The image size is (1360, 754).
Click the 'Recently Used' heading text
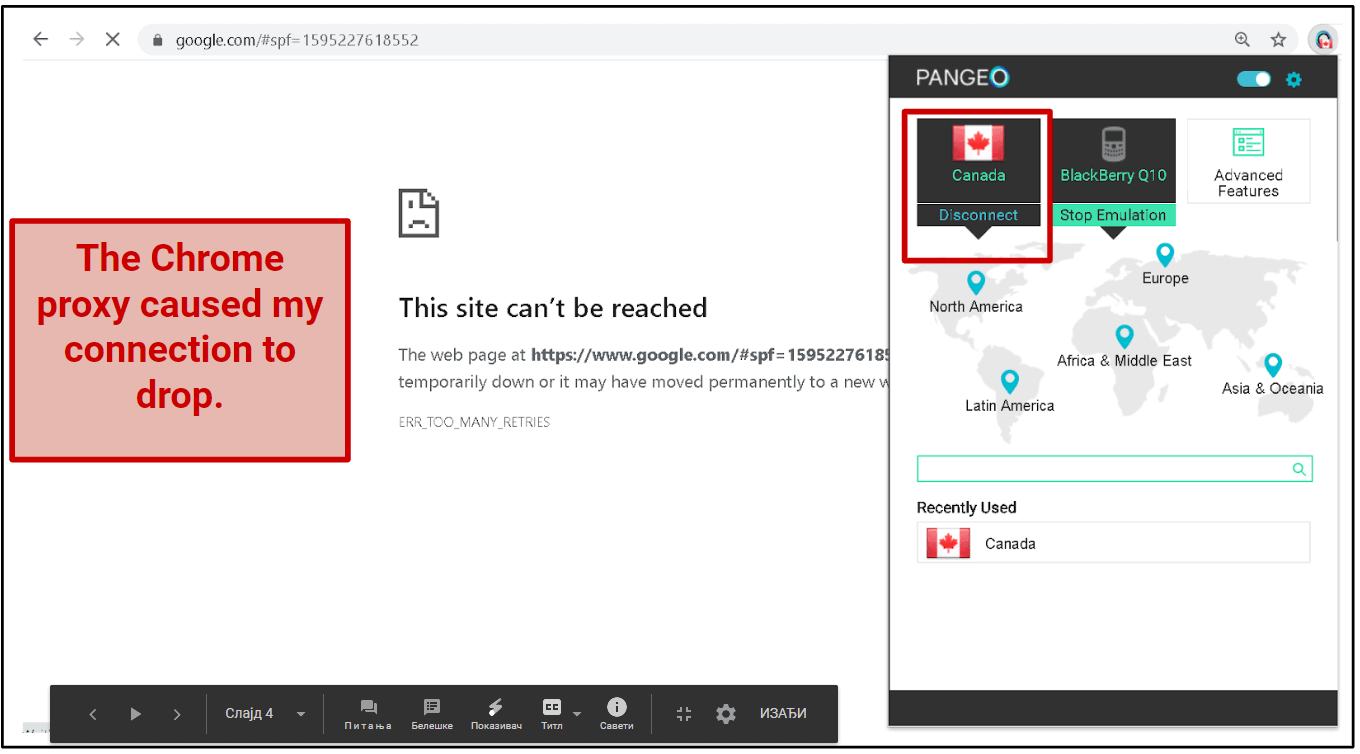966,508
